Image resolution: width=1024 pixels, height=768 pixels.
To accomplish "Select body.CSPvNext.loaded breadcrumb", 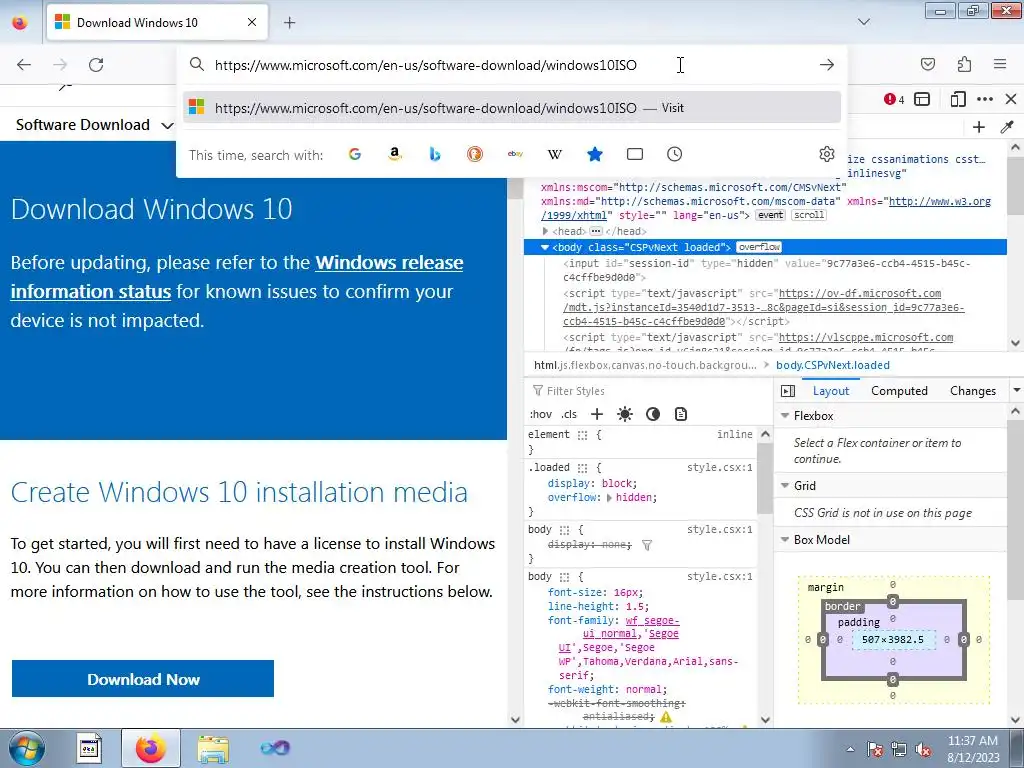I will click(x=833, y=366).
